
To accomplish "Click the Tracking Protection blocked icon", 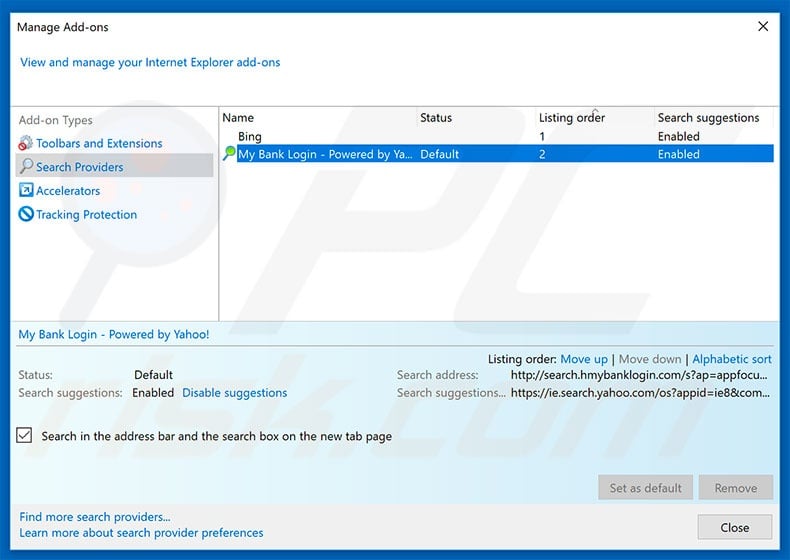I will click(26, 214).
